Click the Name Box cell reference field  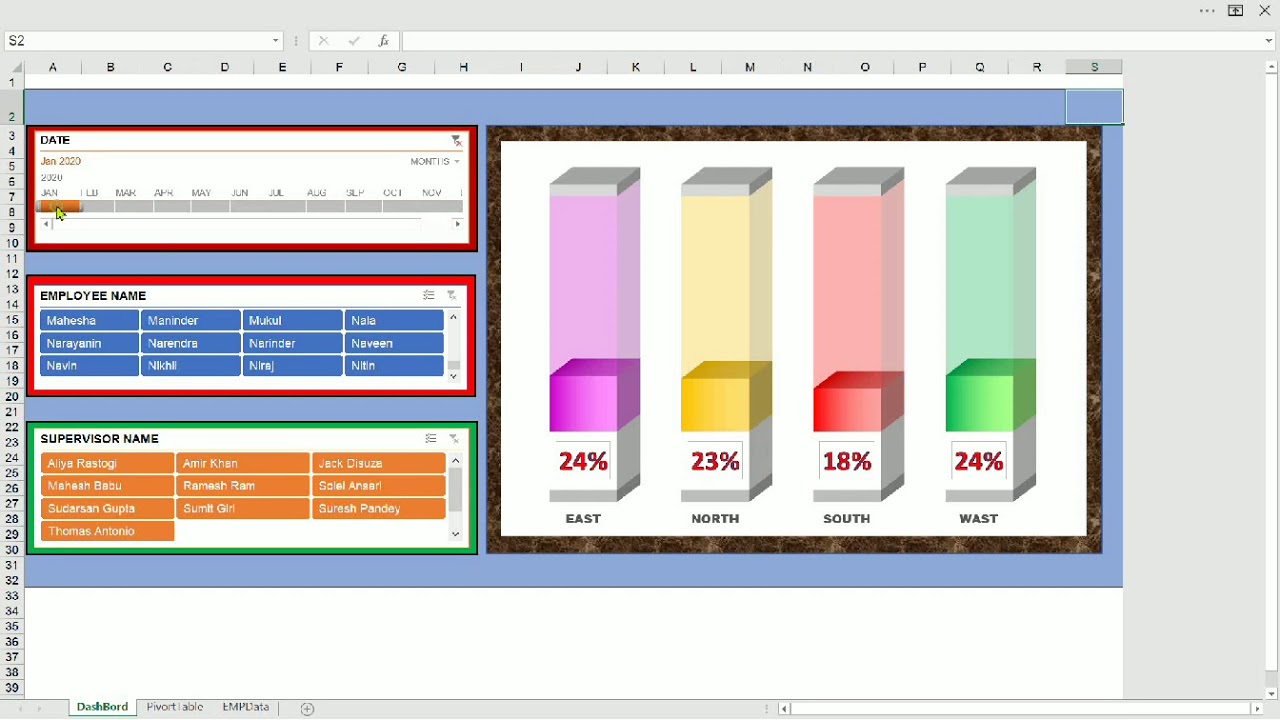pos(137,41)
